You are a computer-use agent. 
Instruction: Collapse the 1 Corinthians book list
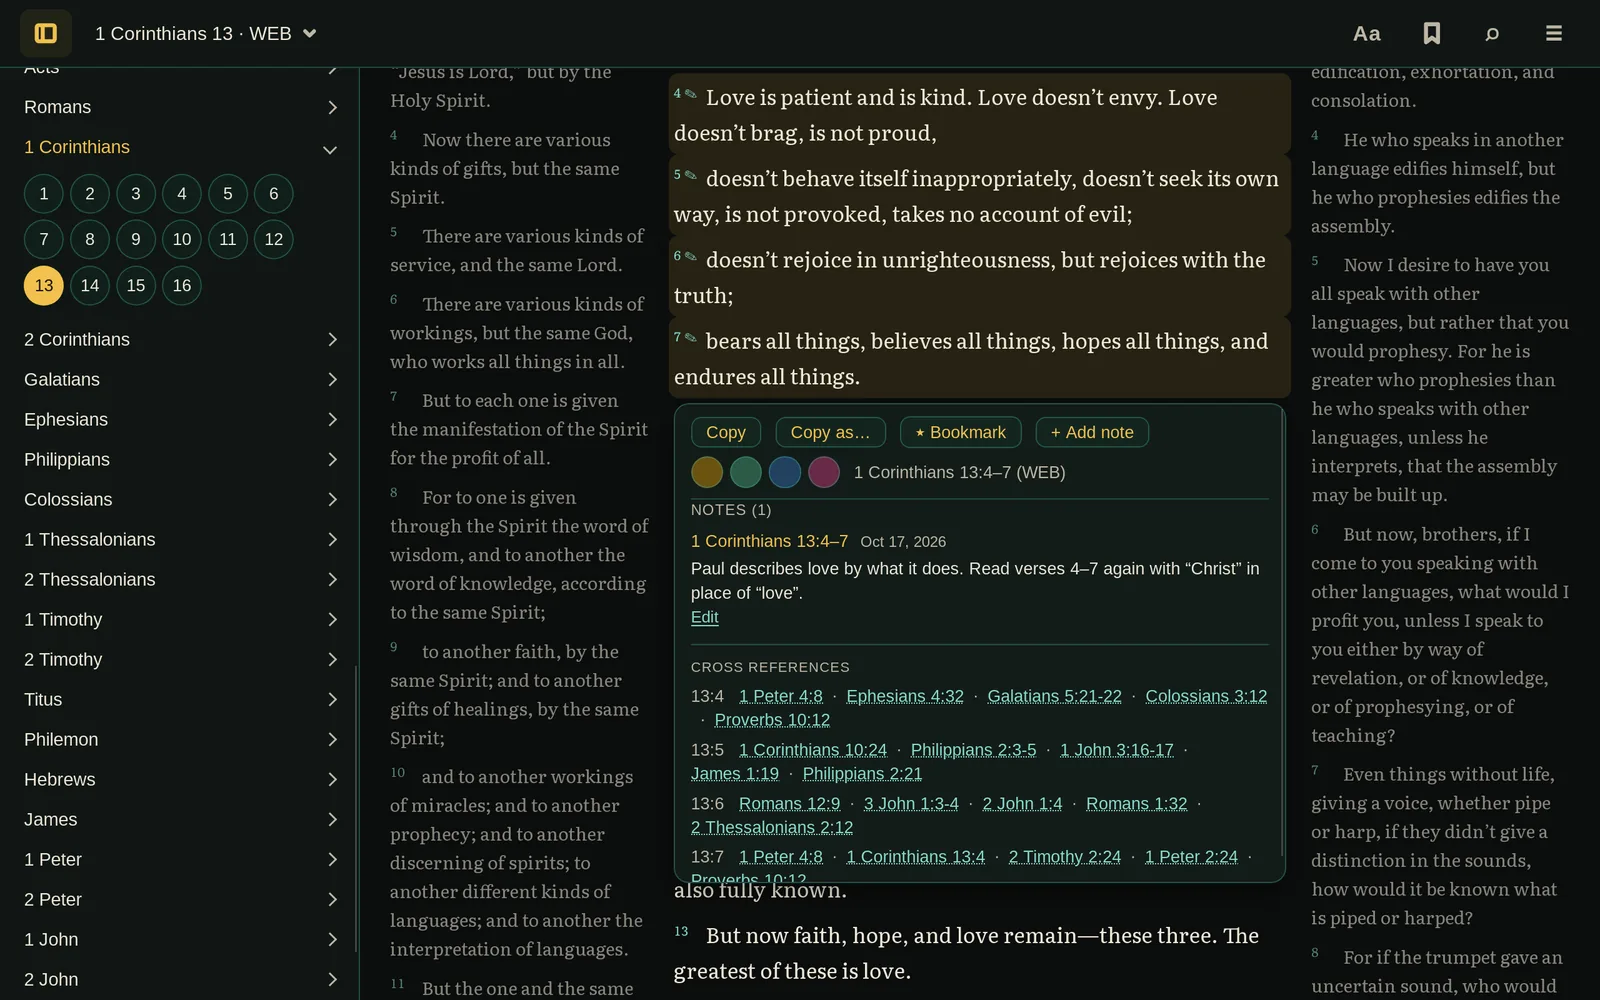point(180,147)
